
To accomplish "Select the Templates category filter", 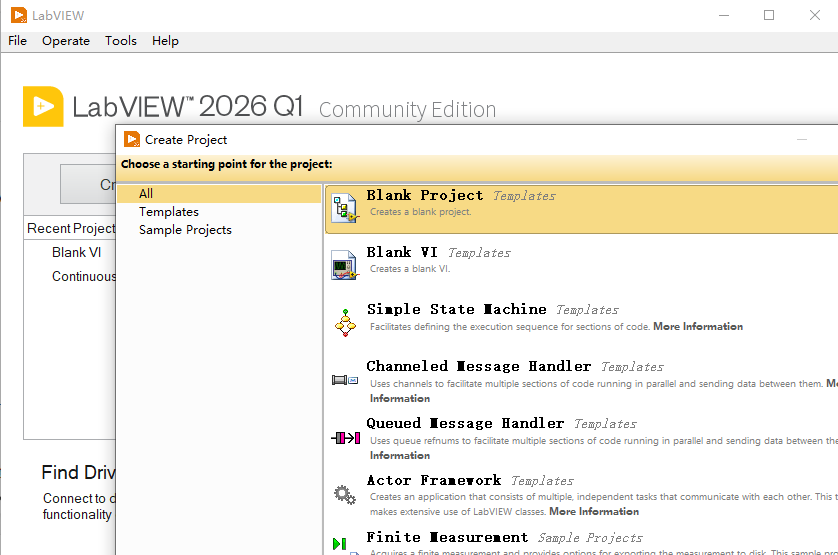I will coord(169,212).
